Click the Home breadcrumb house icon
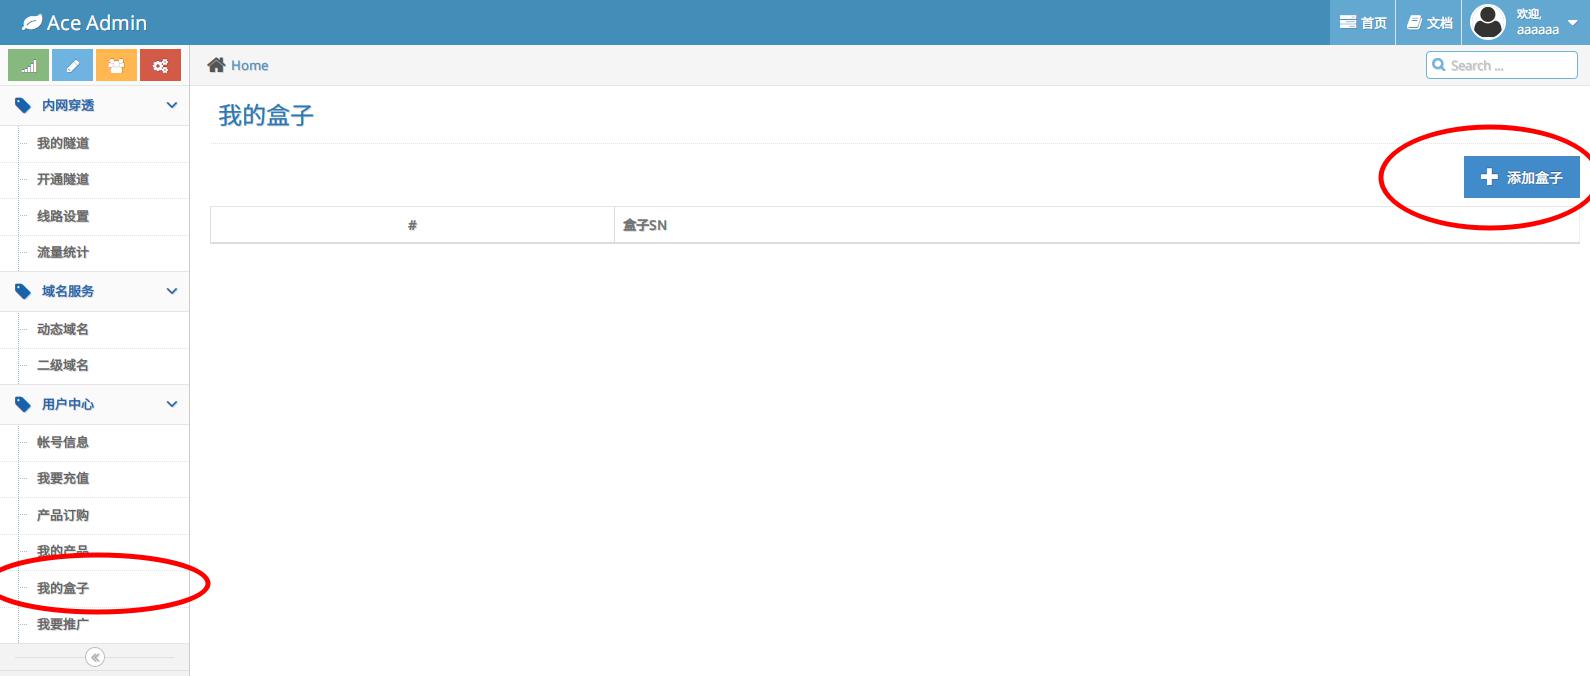The image size is (1590, 676). point(216,65)
